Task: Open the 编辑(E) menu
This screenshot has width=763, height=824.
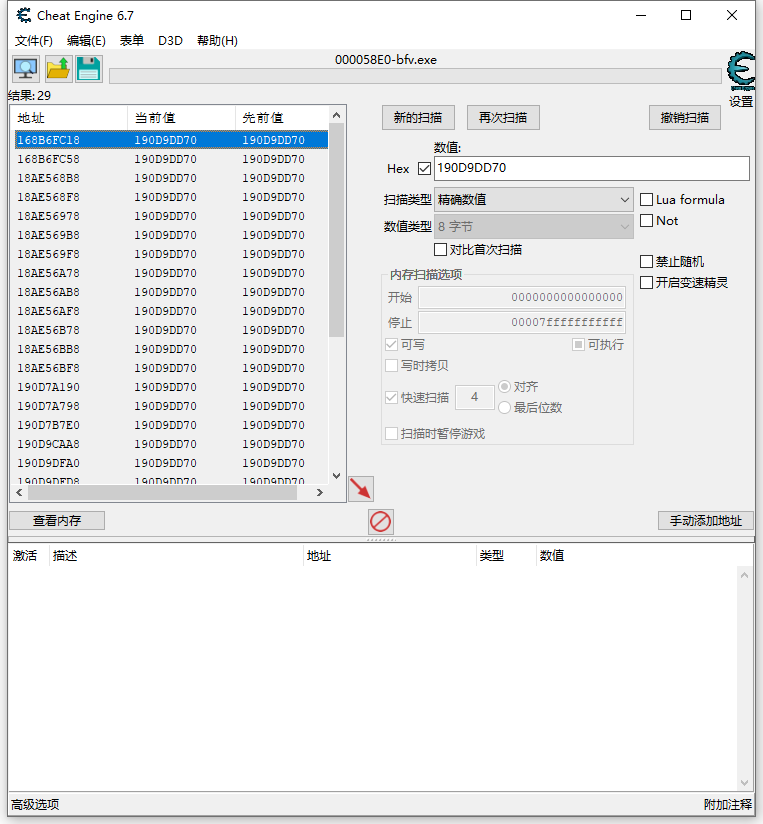Action: [x=86, y=40]
